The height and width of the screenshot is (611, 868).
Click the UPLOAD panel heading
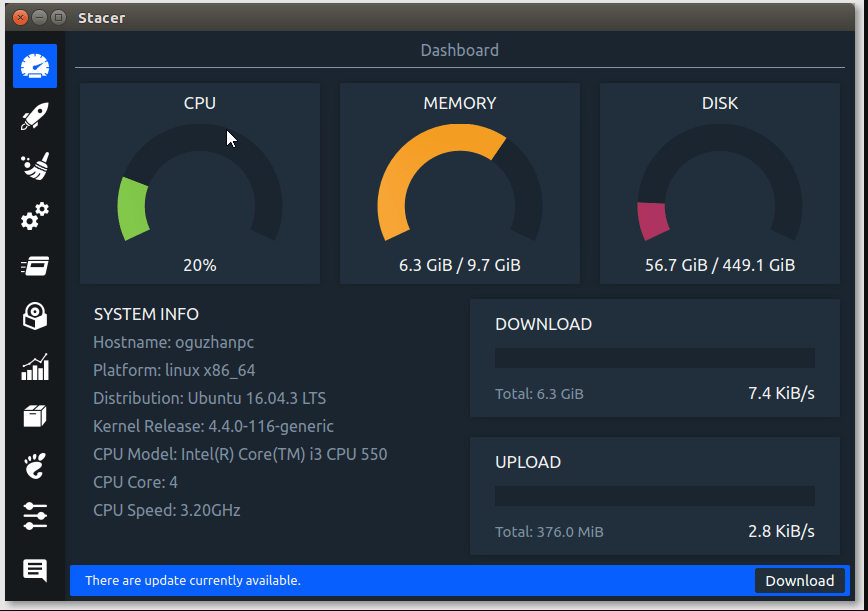click(528, 462)
